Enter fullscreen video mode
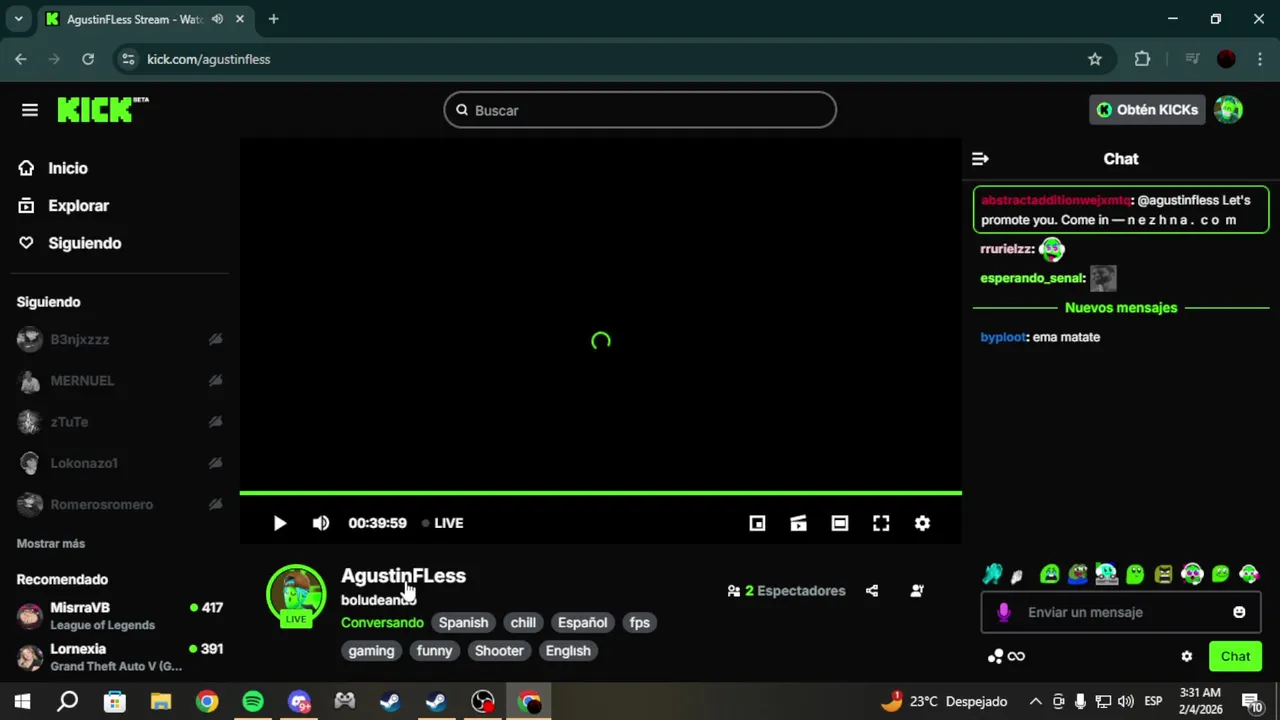 (x=881, y=523)
